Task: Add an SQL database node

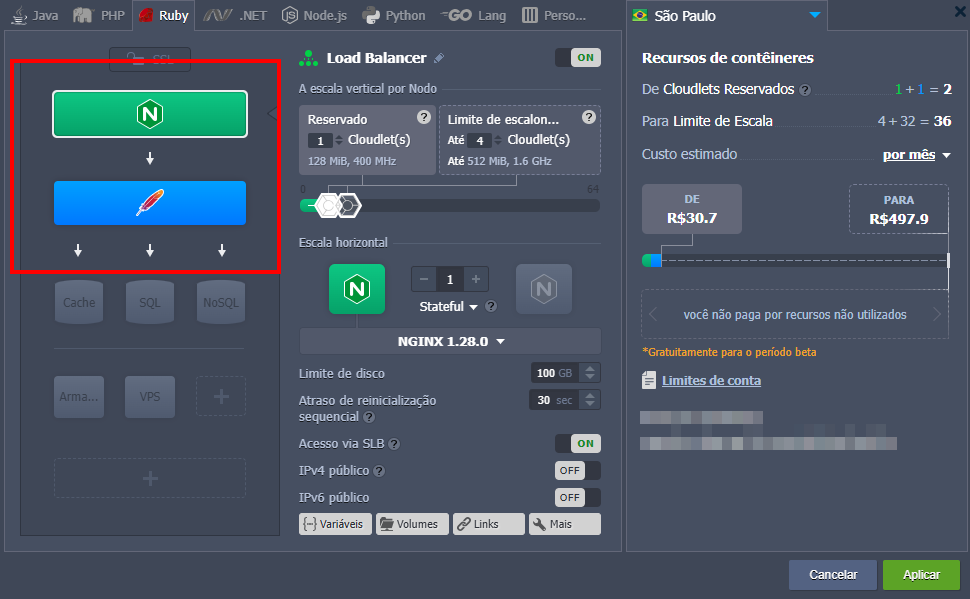Action: click(150, 303)
